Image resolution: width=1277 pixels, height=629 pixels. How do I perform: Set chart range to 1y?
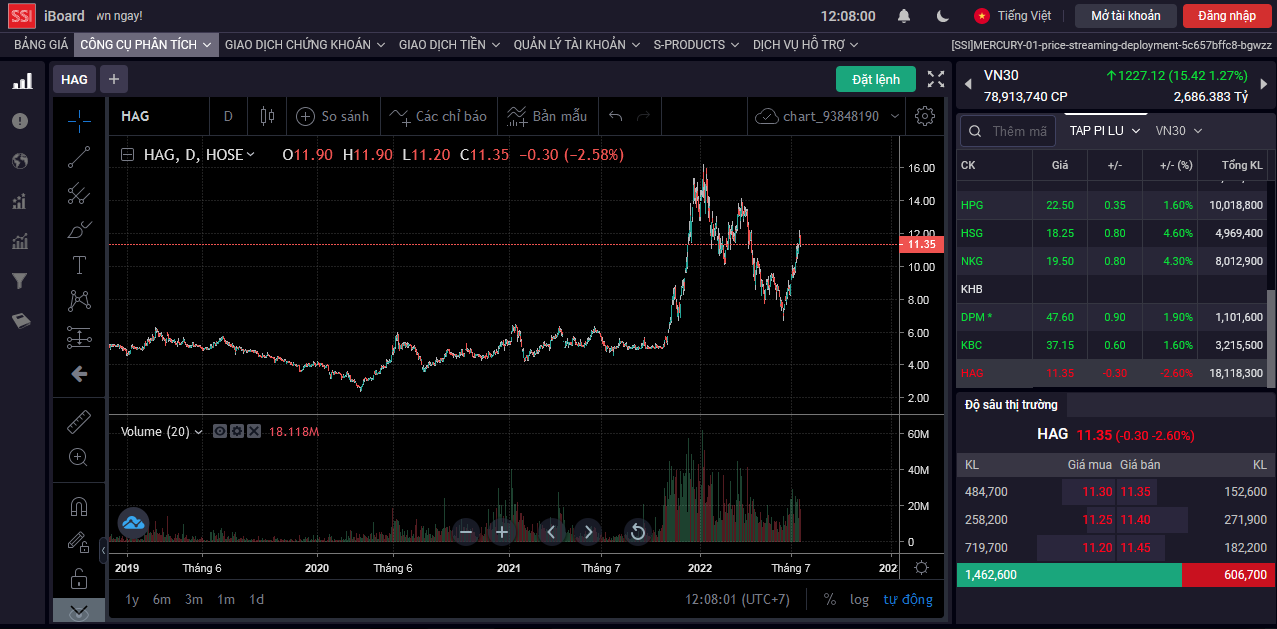pyautogui.click(x=132, y=599)
